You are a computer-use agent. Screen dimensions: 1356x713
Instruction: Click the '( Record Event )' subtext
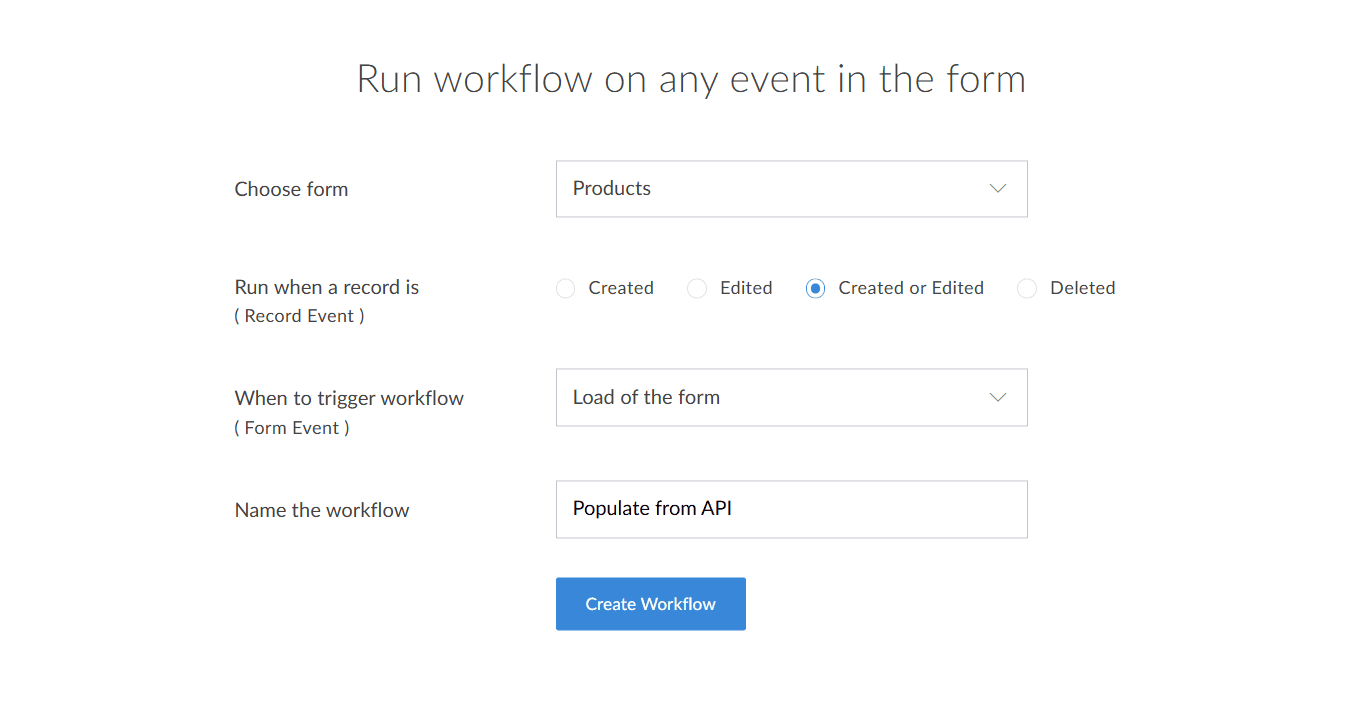click(x=299, y=316)
